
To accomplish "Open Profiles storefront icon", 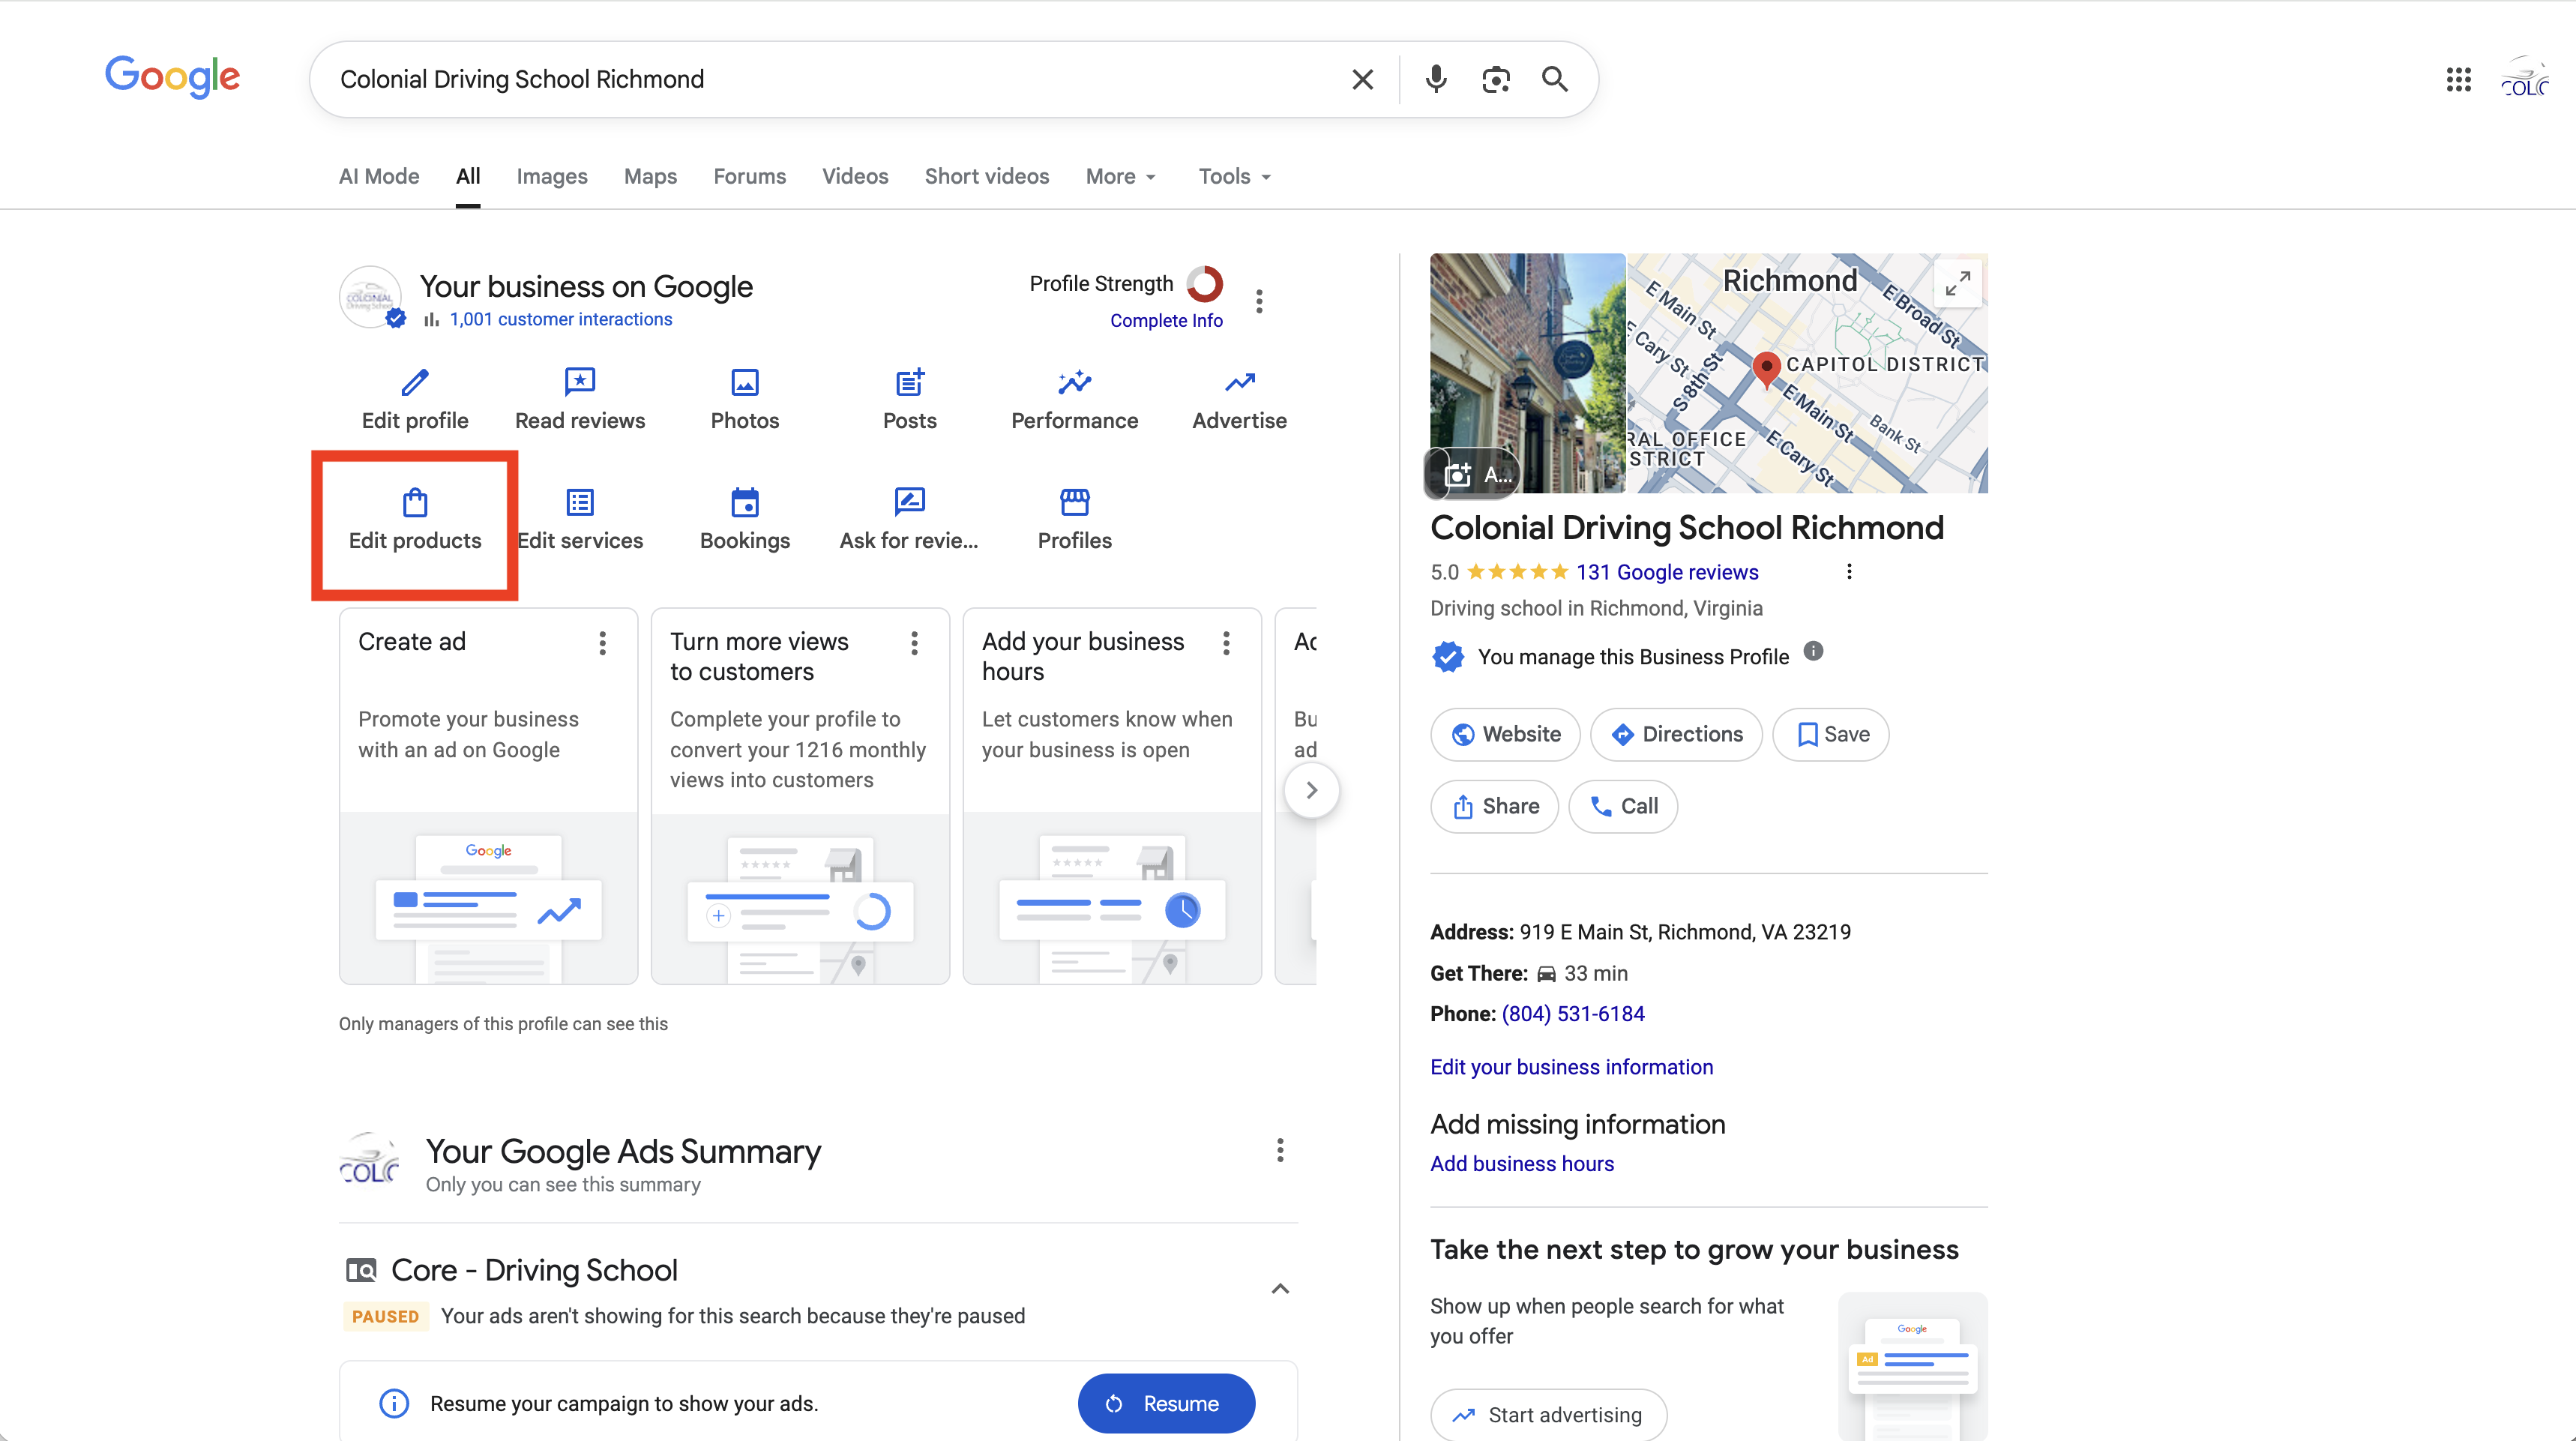I will (1075, 520).
